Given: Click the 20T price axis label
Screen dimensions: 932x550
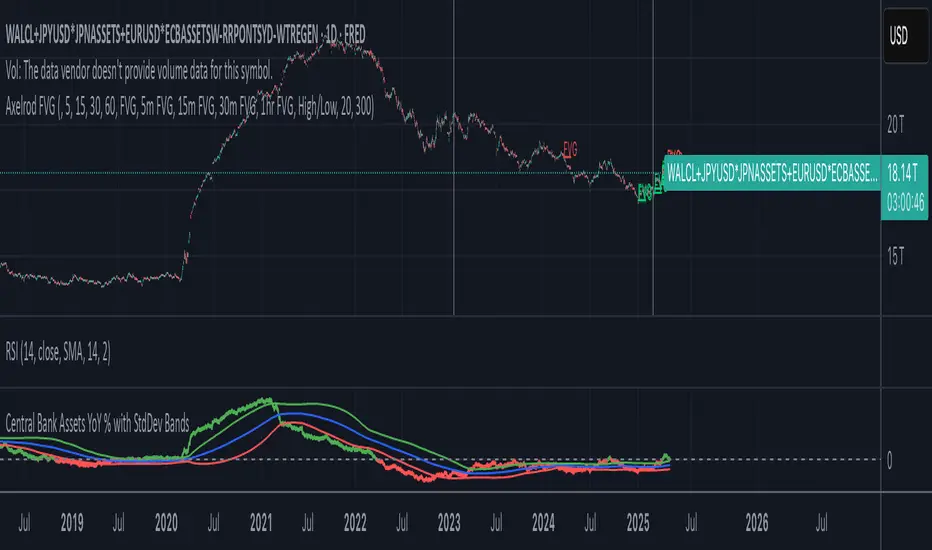Looking at the screenshot, I should [x=895, y=125].
